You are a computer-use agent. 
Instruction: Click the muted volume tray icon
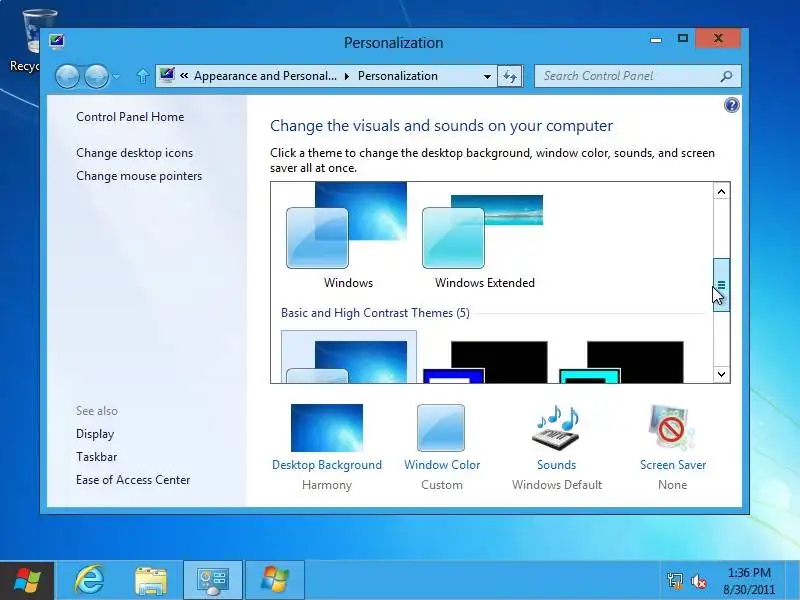pyautogui.click(x=698, y=581)
